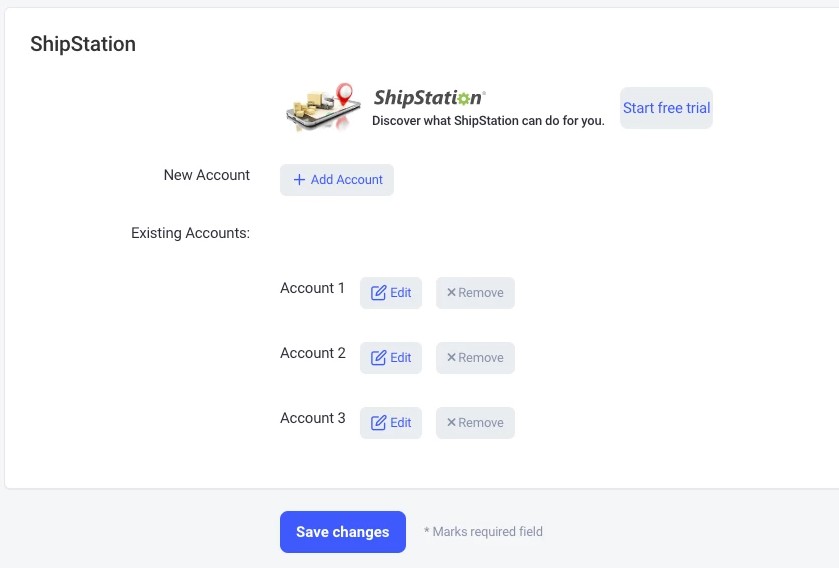Click the ShipStation section heading
Screen dimensions: 839x568
[x=83, y=44]
